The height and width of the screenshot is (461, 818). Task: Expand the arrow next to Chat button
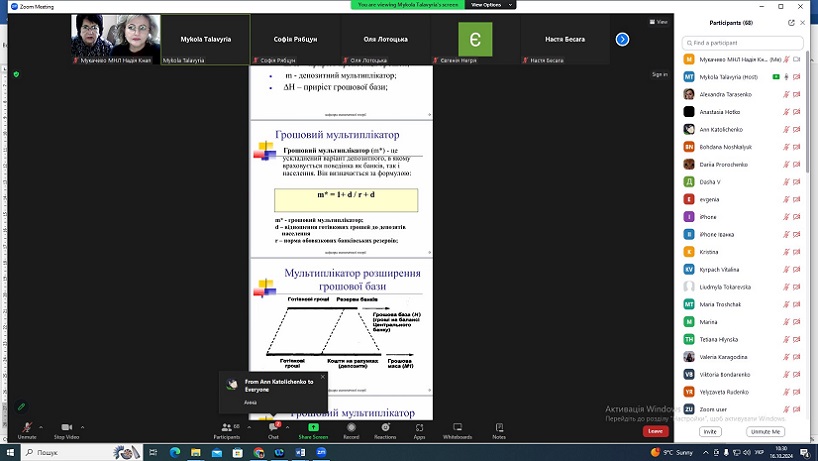(x=287, y=427)
